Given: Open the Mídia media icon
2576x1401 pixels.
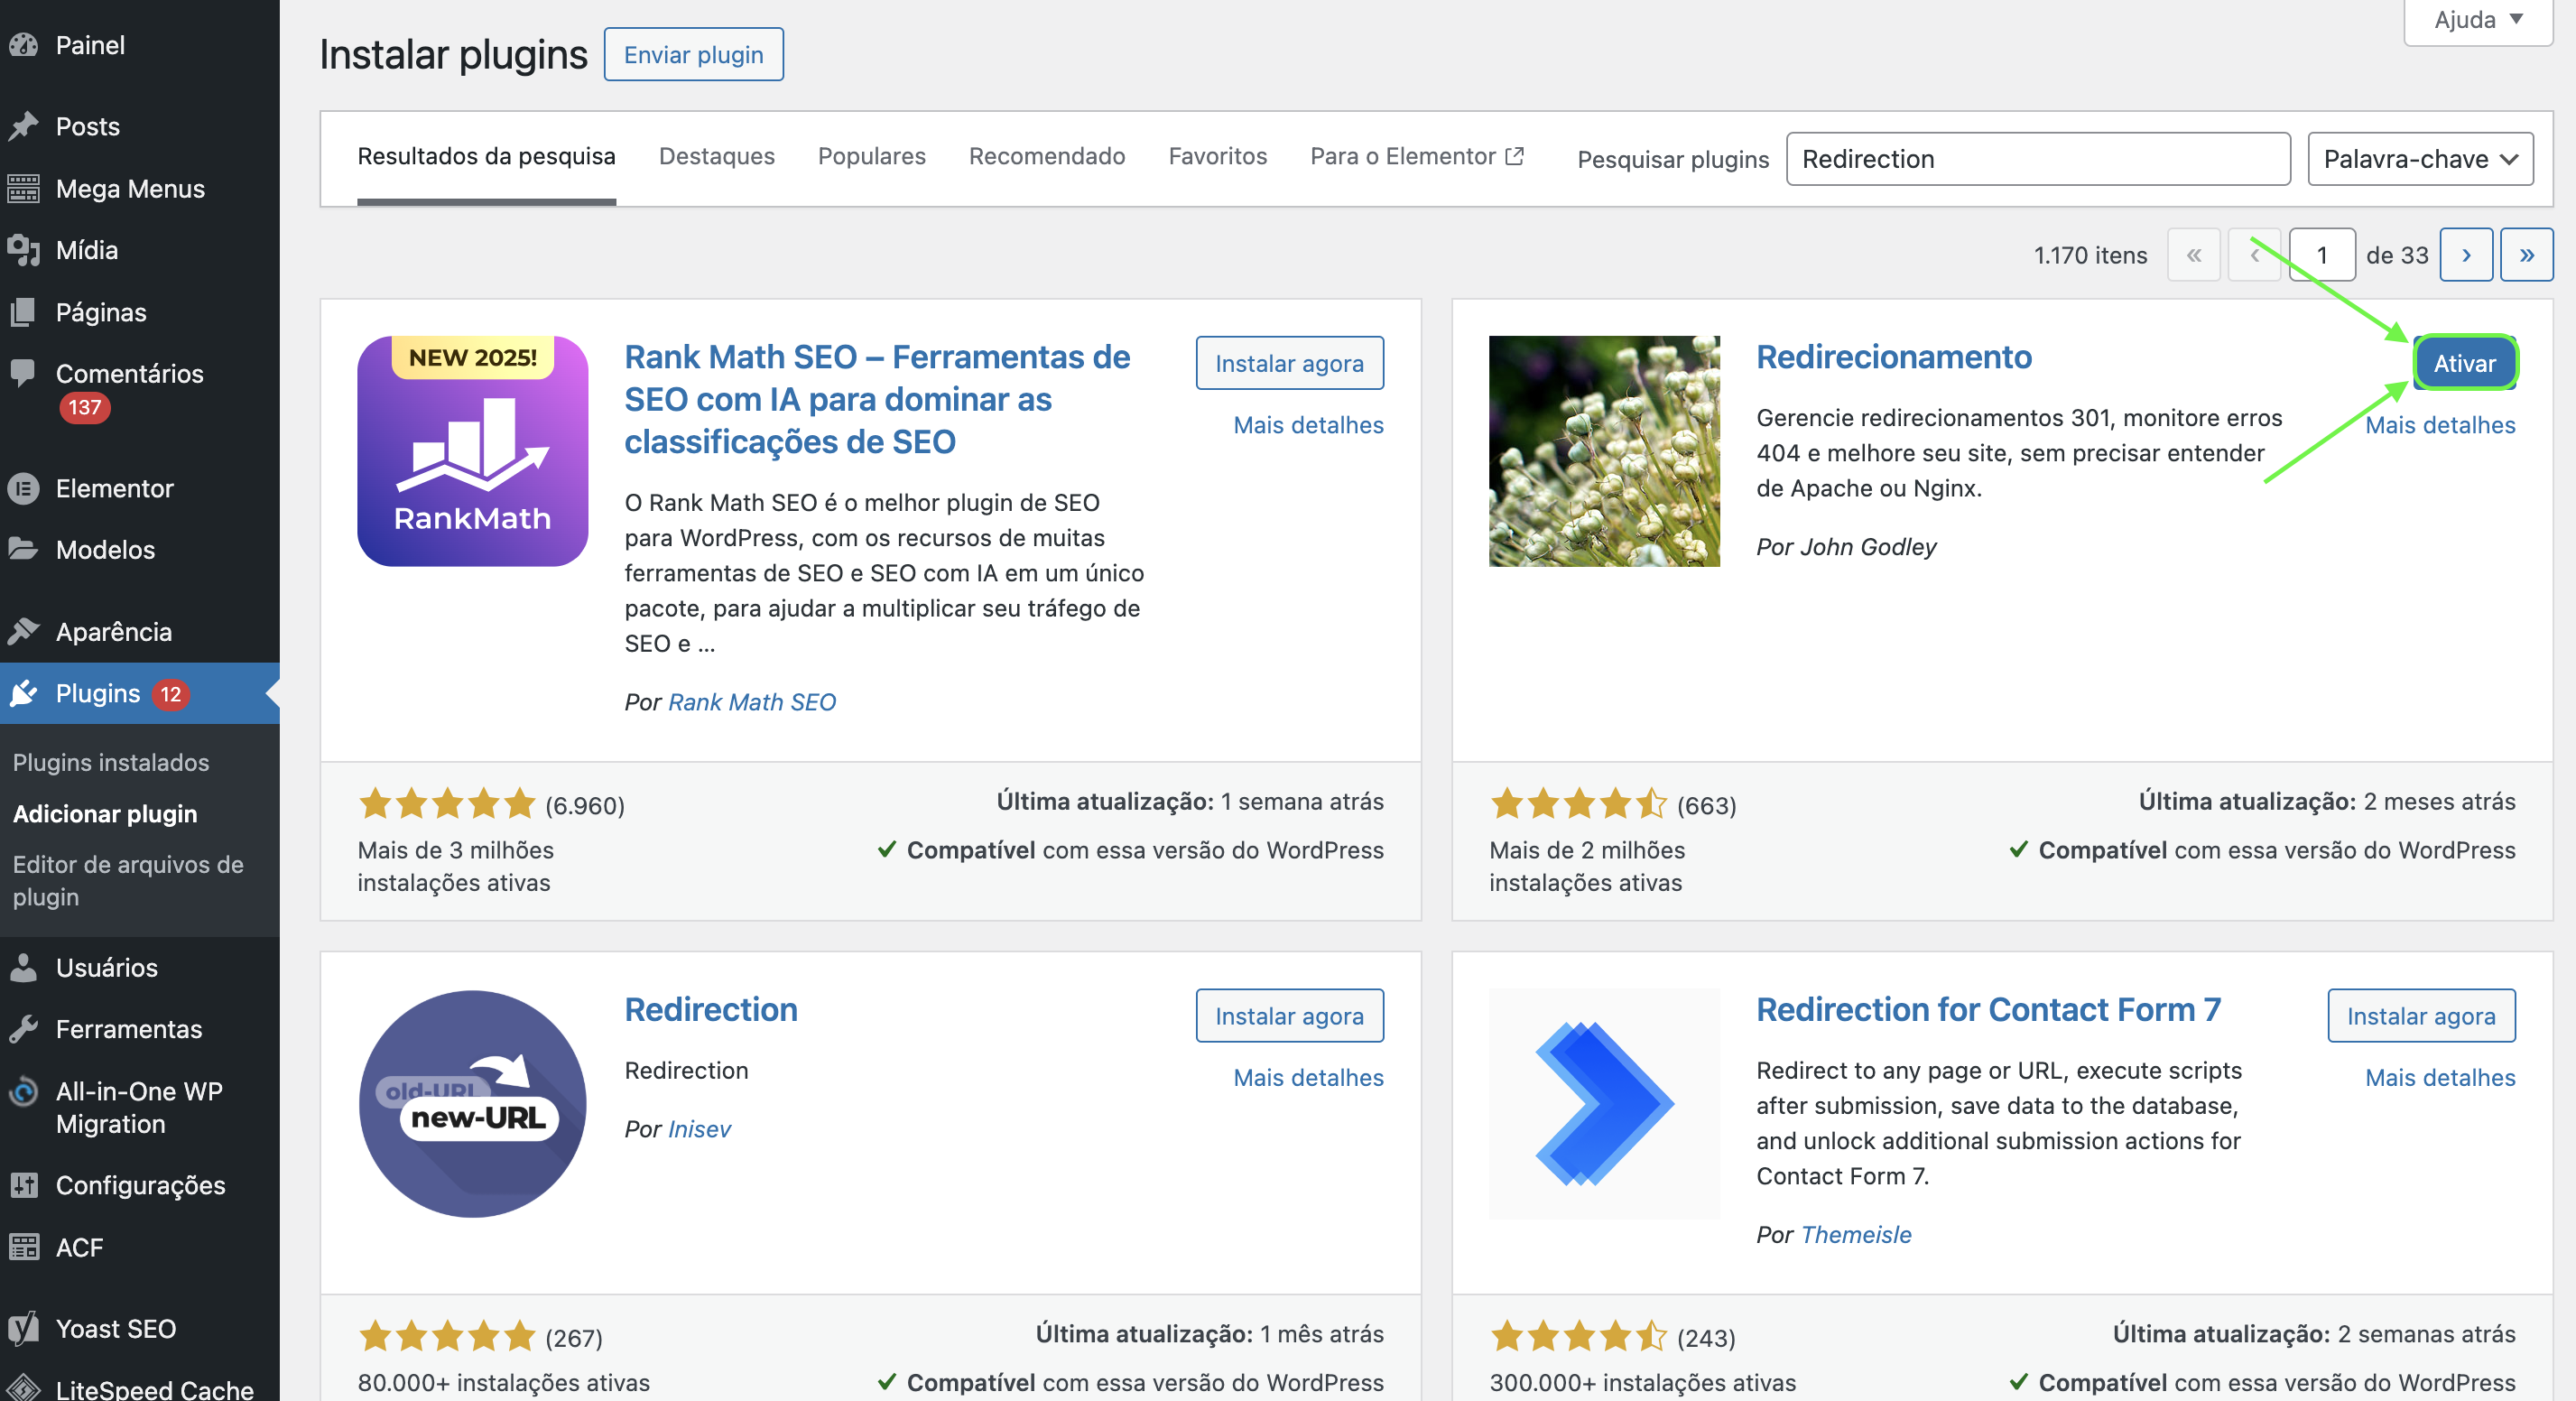Looking at the screenshot, I should (23, 250).
